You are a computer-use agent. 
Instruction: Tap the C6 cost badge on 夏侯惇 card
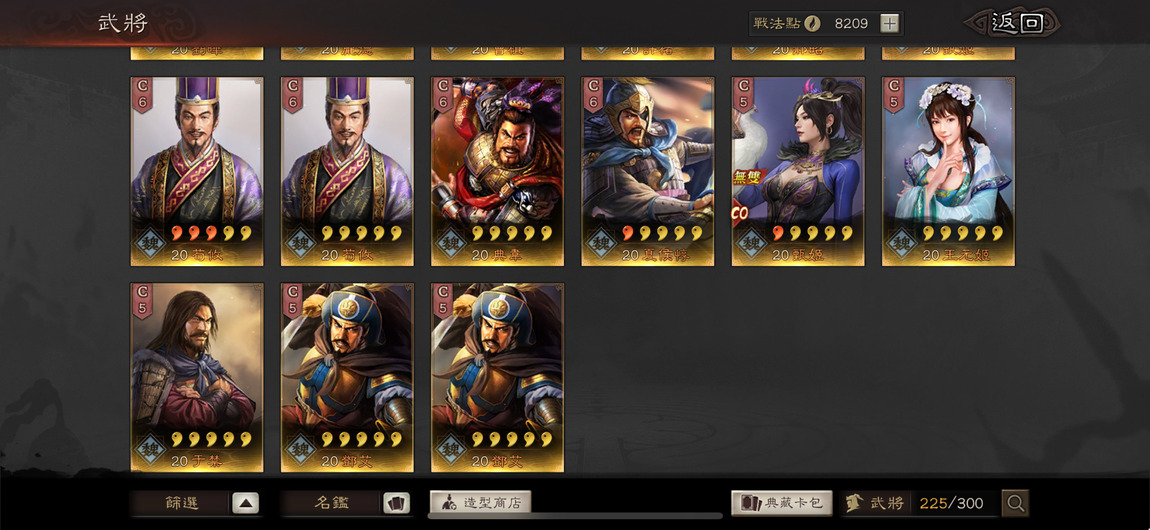[593, 95]
